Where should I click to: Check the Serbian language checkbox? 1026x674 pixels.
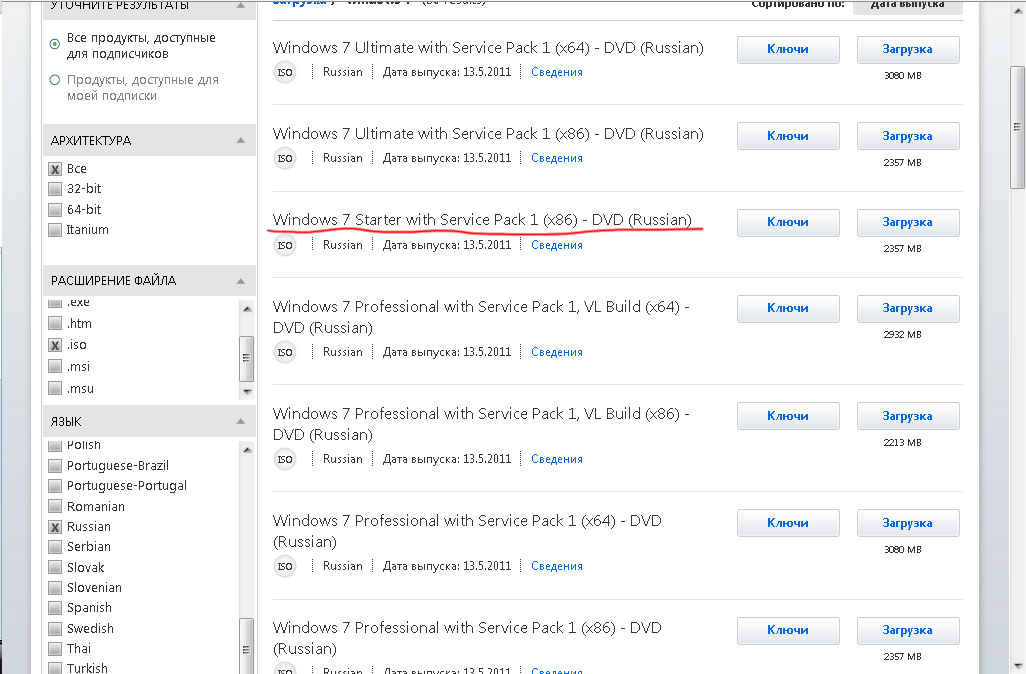[x=56, y=547]
